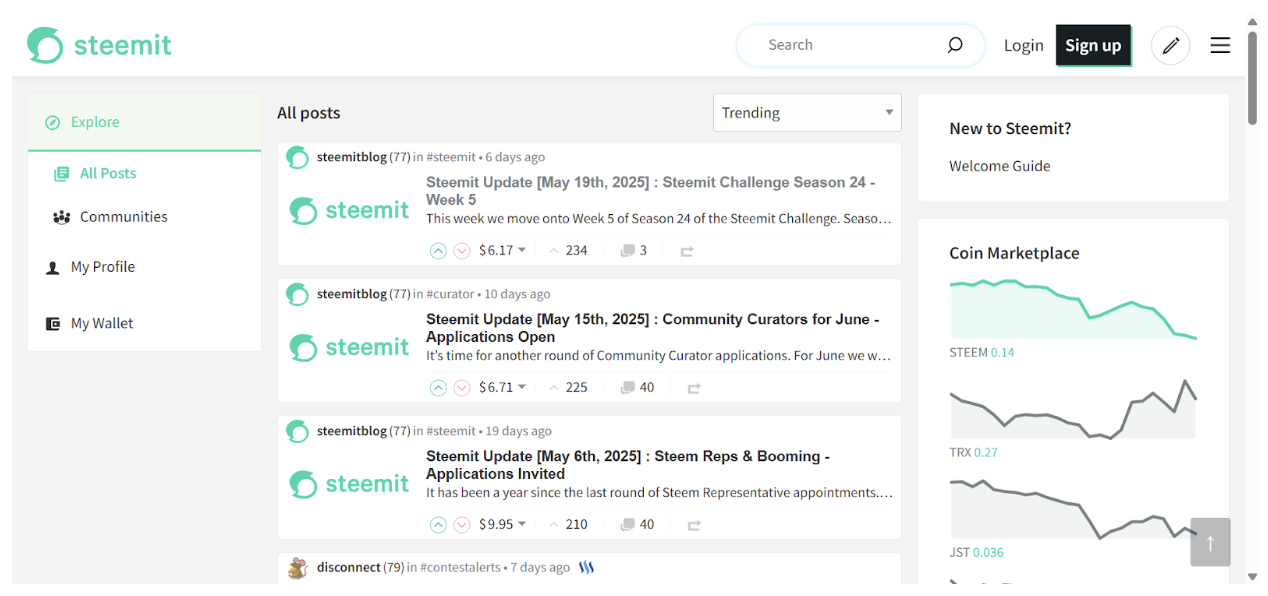
Task: Click the Sign up button
Action: coord(1093,45)
